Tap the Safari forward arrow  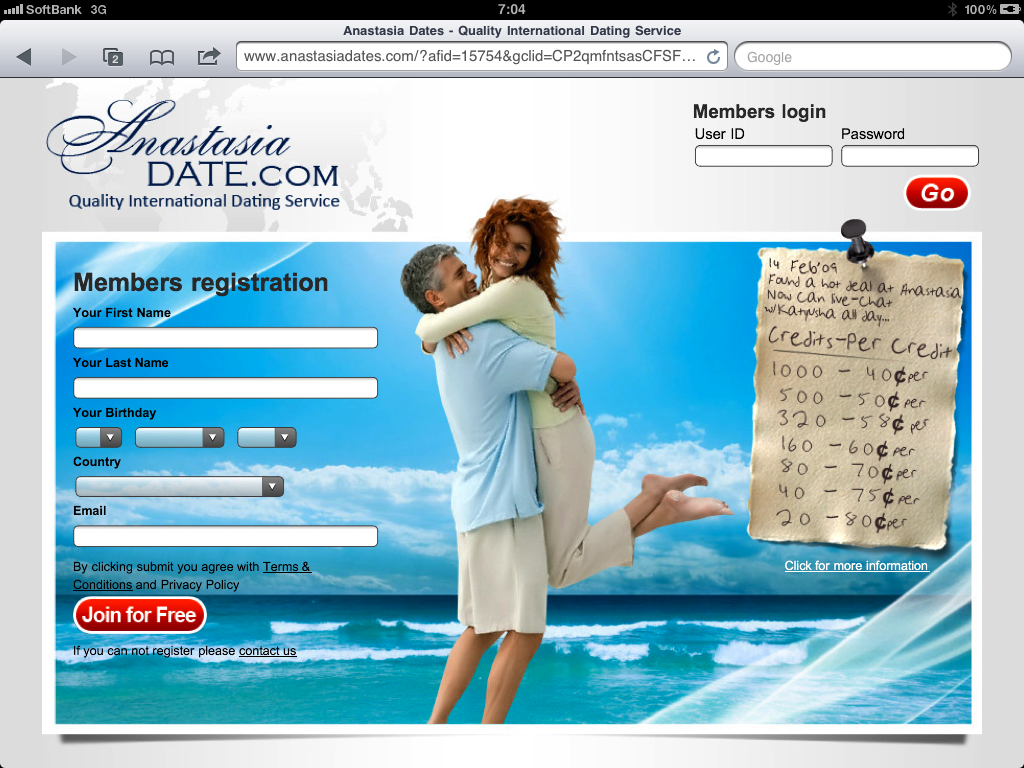point(69,57)
